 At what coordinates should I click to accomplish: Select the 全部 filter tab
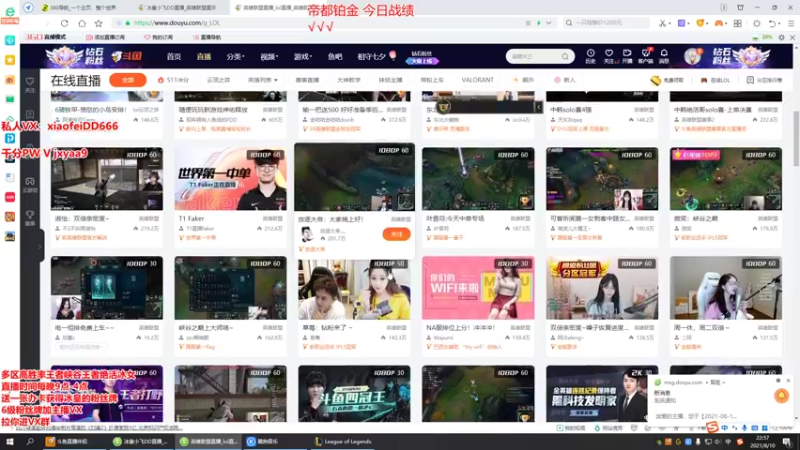point(128,80)
